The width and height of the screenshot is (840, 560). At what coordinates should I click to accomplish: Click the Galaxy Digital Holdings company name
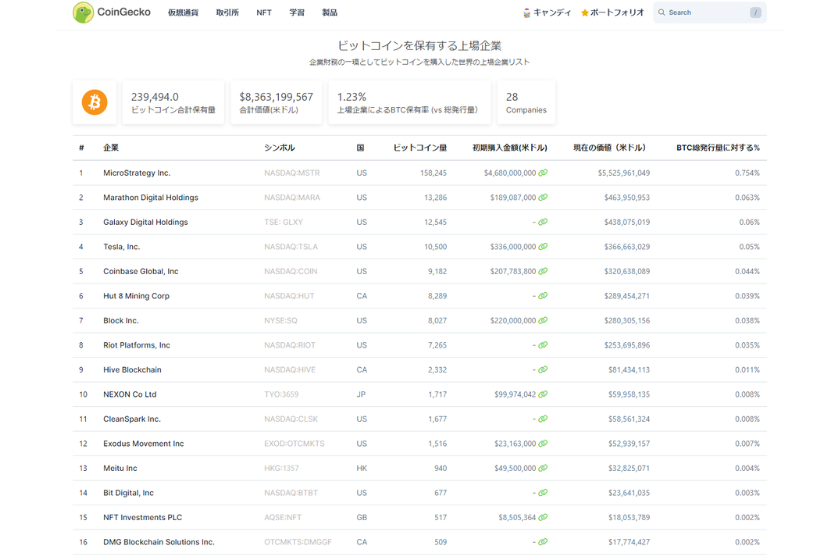[x=146, y=222]
